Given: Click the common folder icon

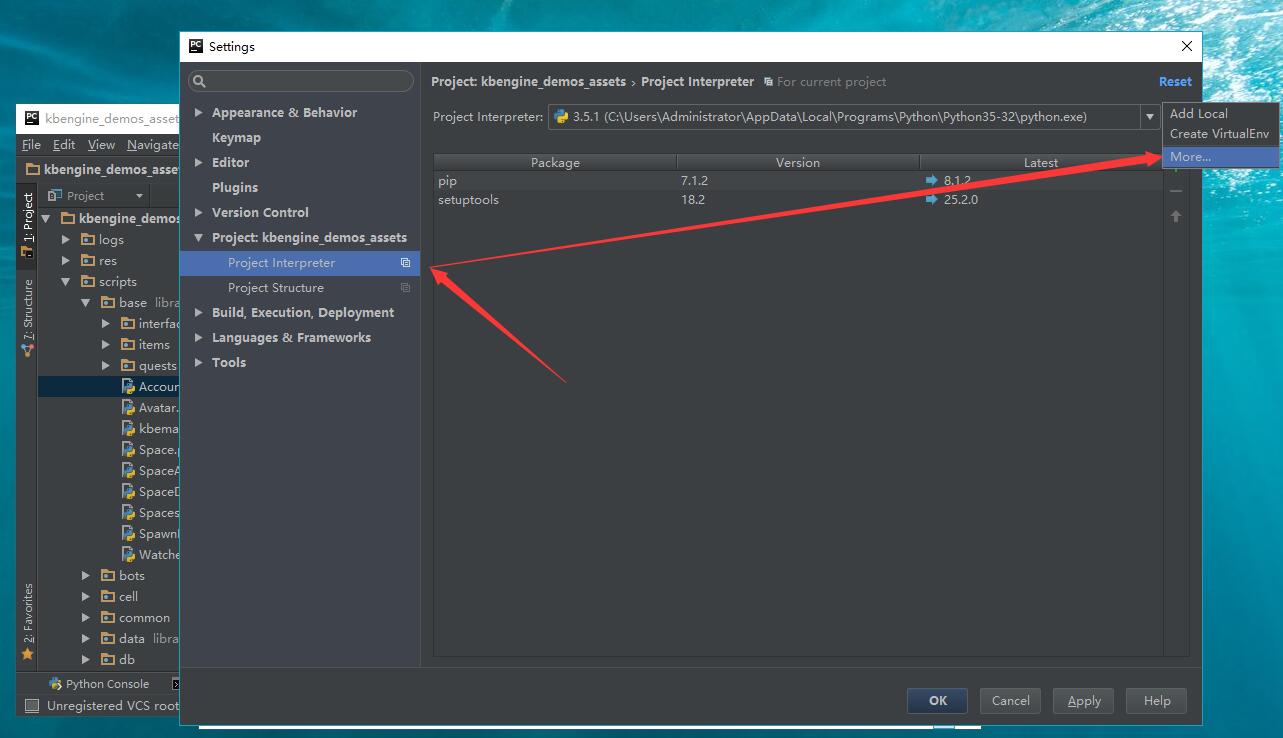Looking at the screenshot, I should point(108,617).
